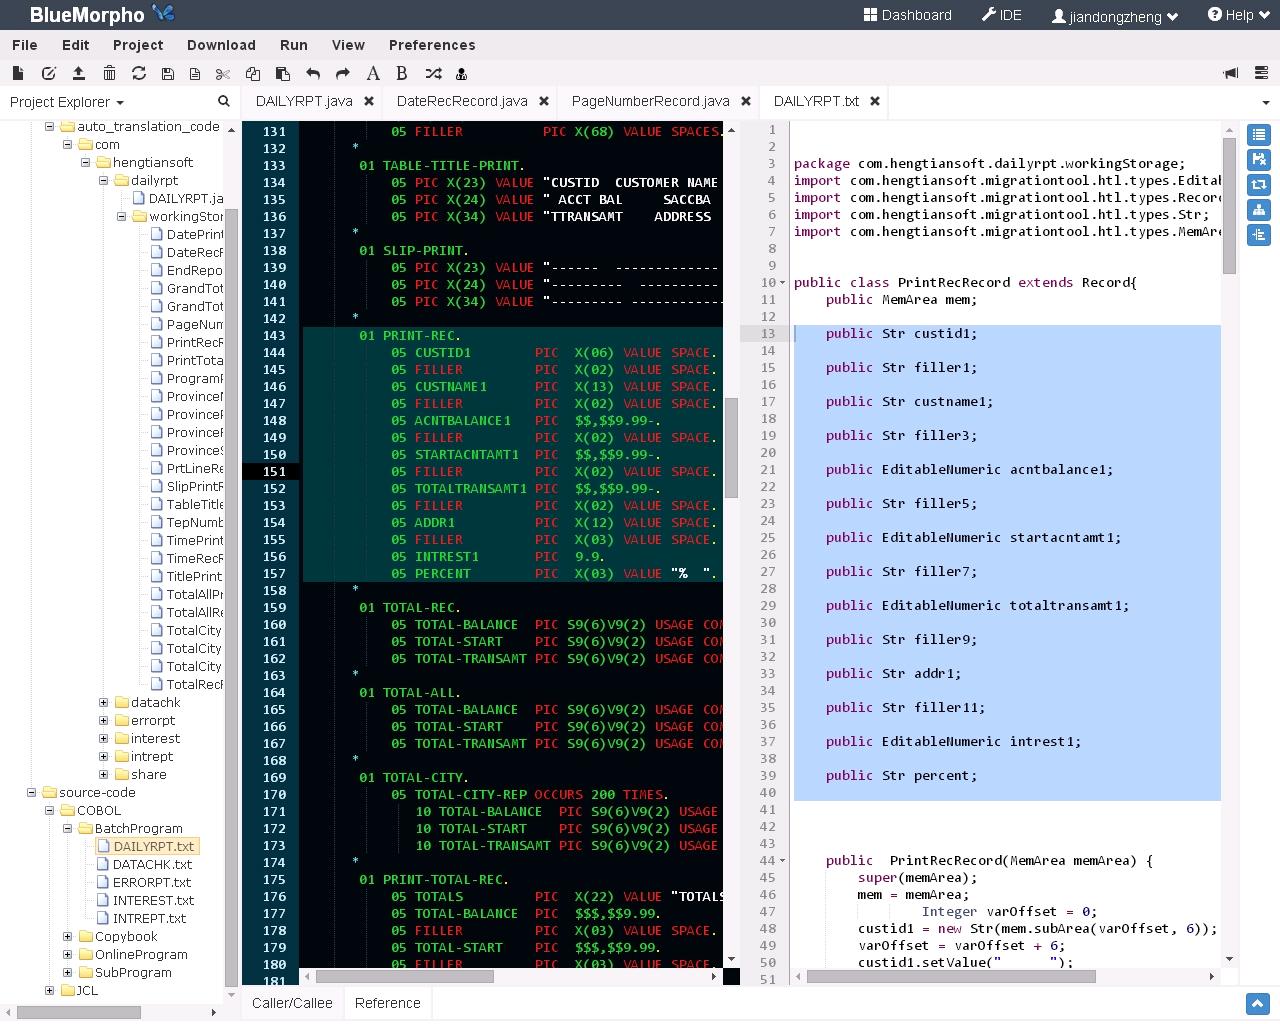Open the Project Explorer dropdown
Viewport: 1280px width, 1024px height.
coord(67,102)
